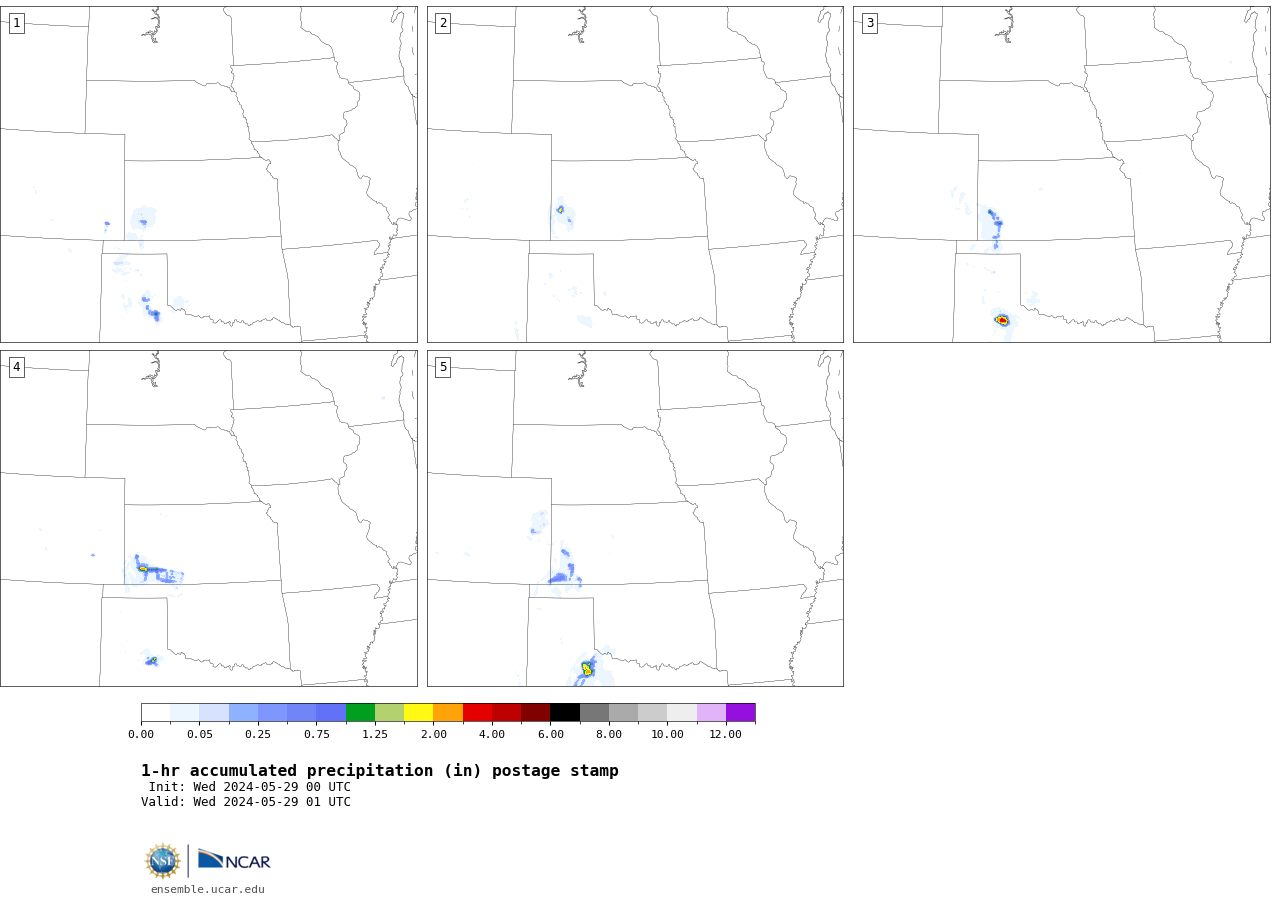Open the ensemble.ucar.edu link

pyautogui.click(x=208, y=889)
